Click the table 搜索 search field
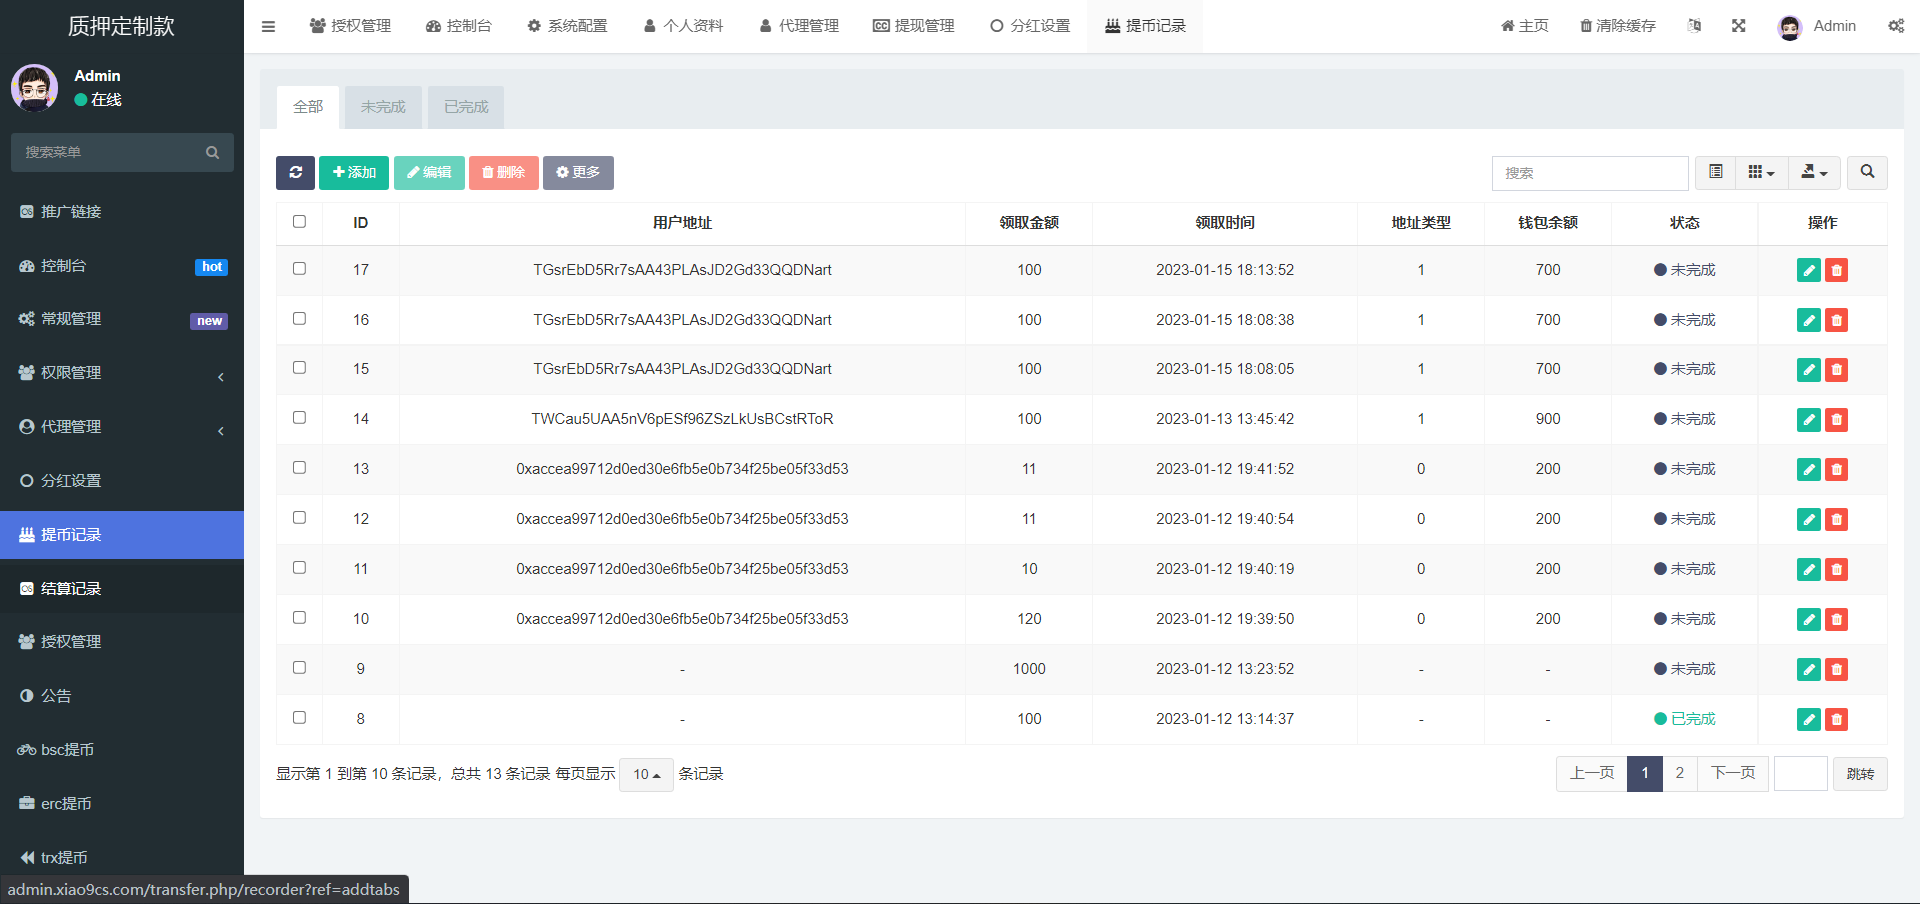The height and width of the screenshot is (904, 1920). click(x=1590, y=173)
